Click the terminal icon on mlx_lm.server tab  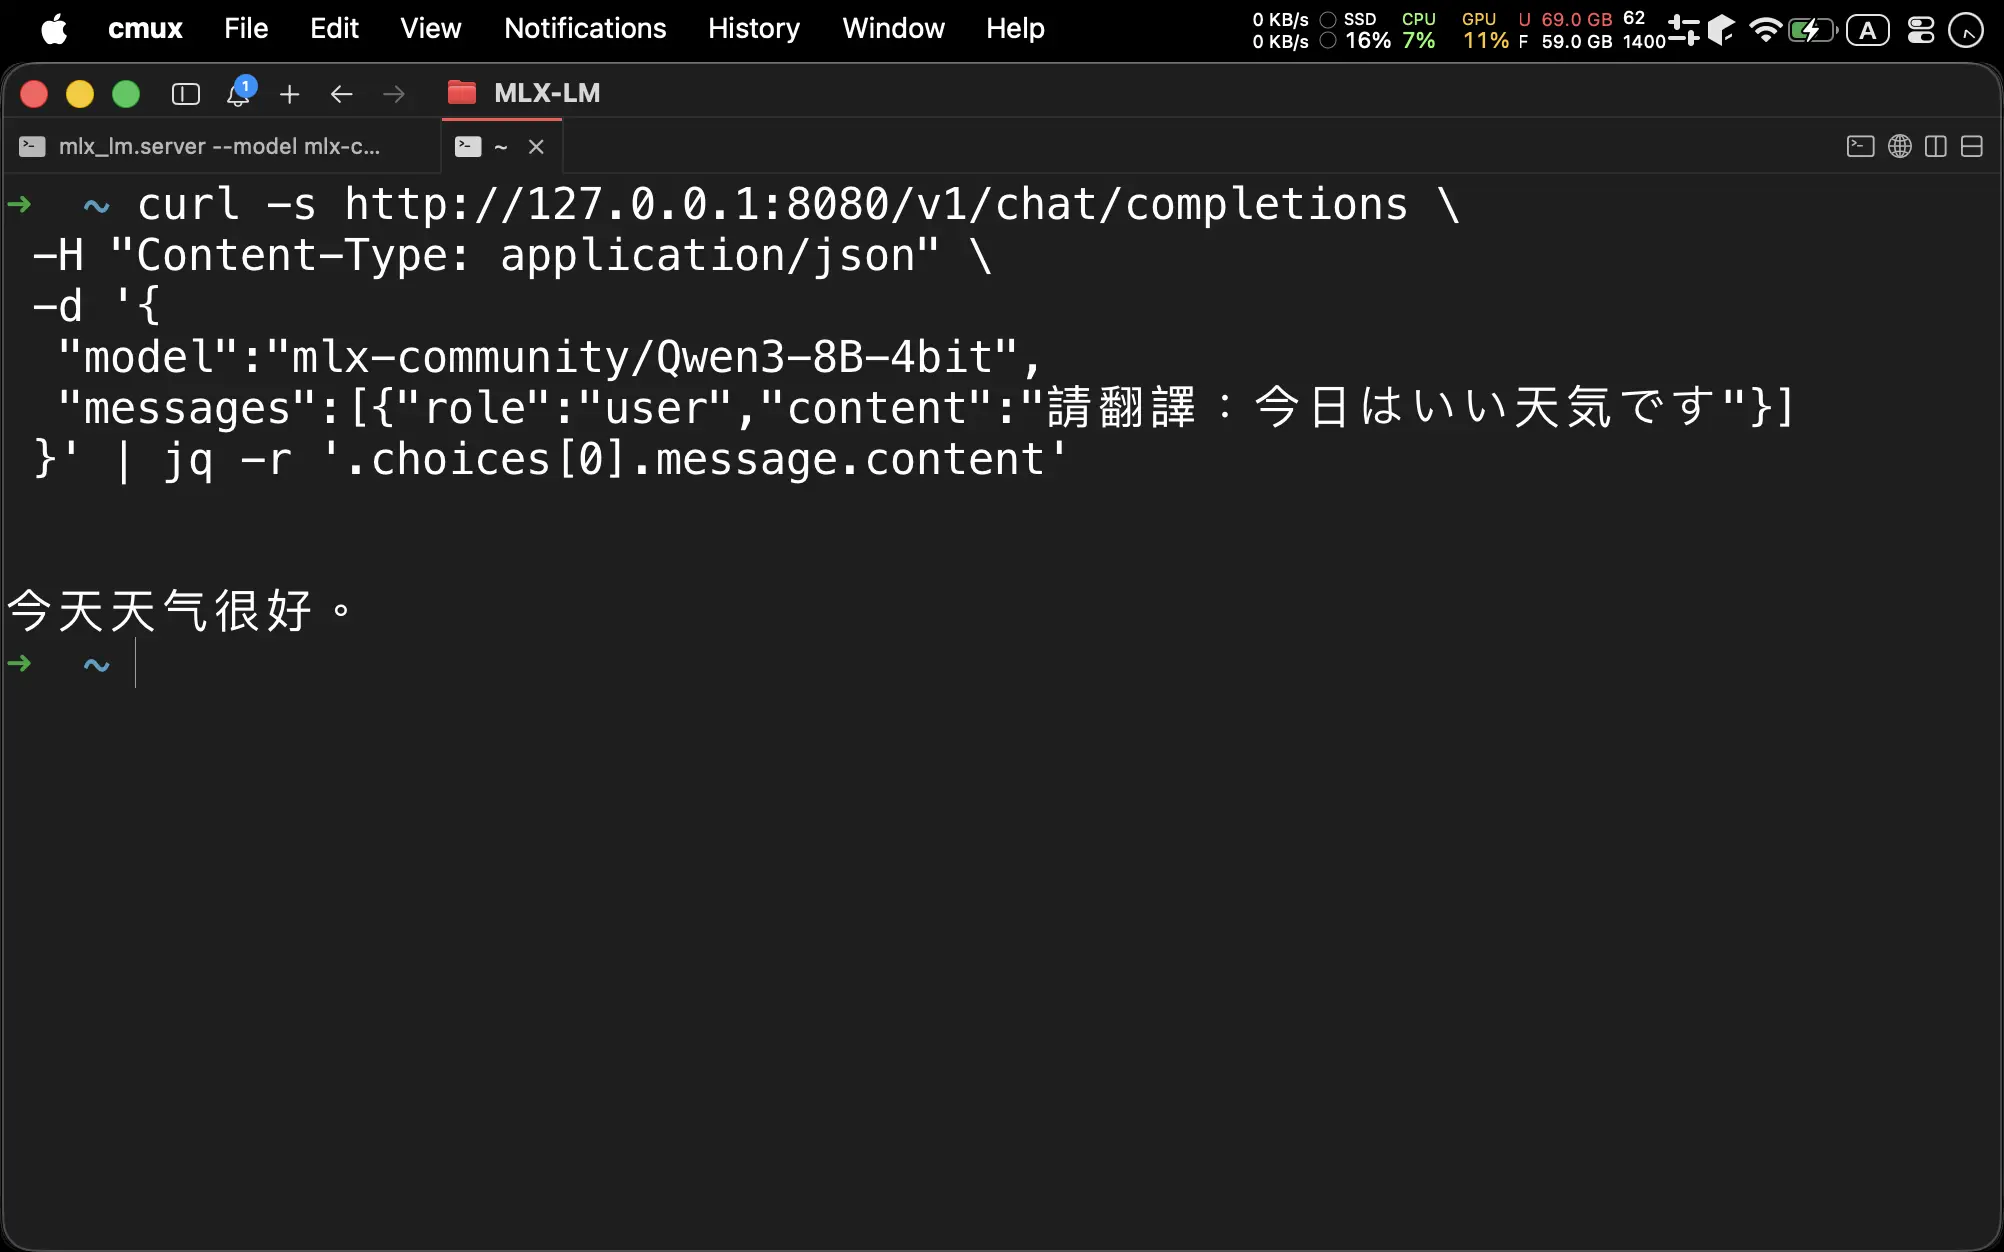(x=32, y=147)
